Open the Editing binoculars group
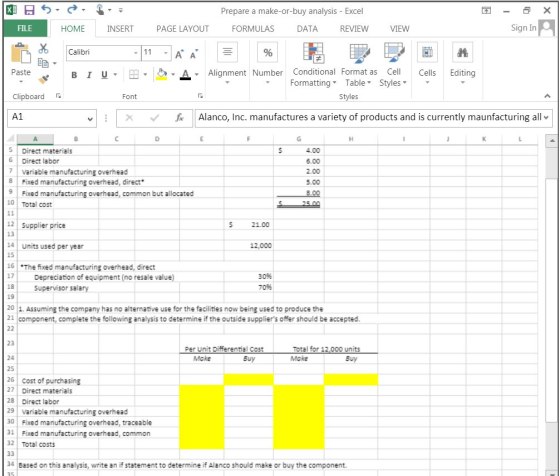The image size is (560, 476). (x=462, y=63)
